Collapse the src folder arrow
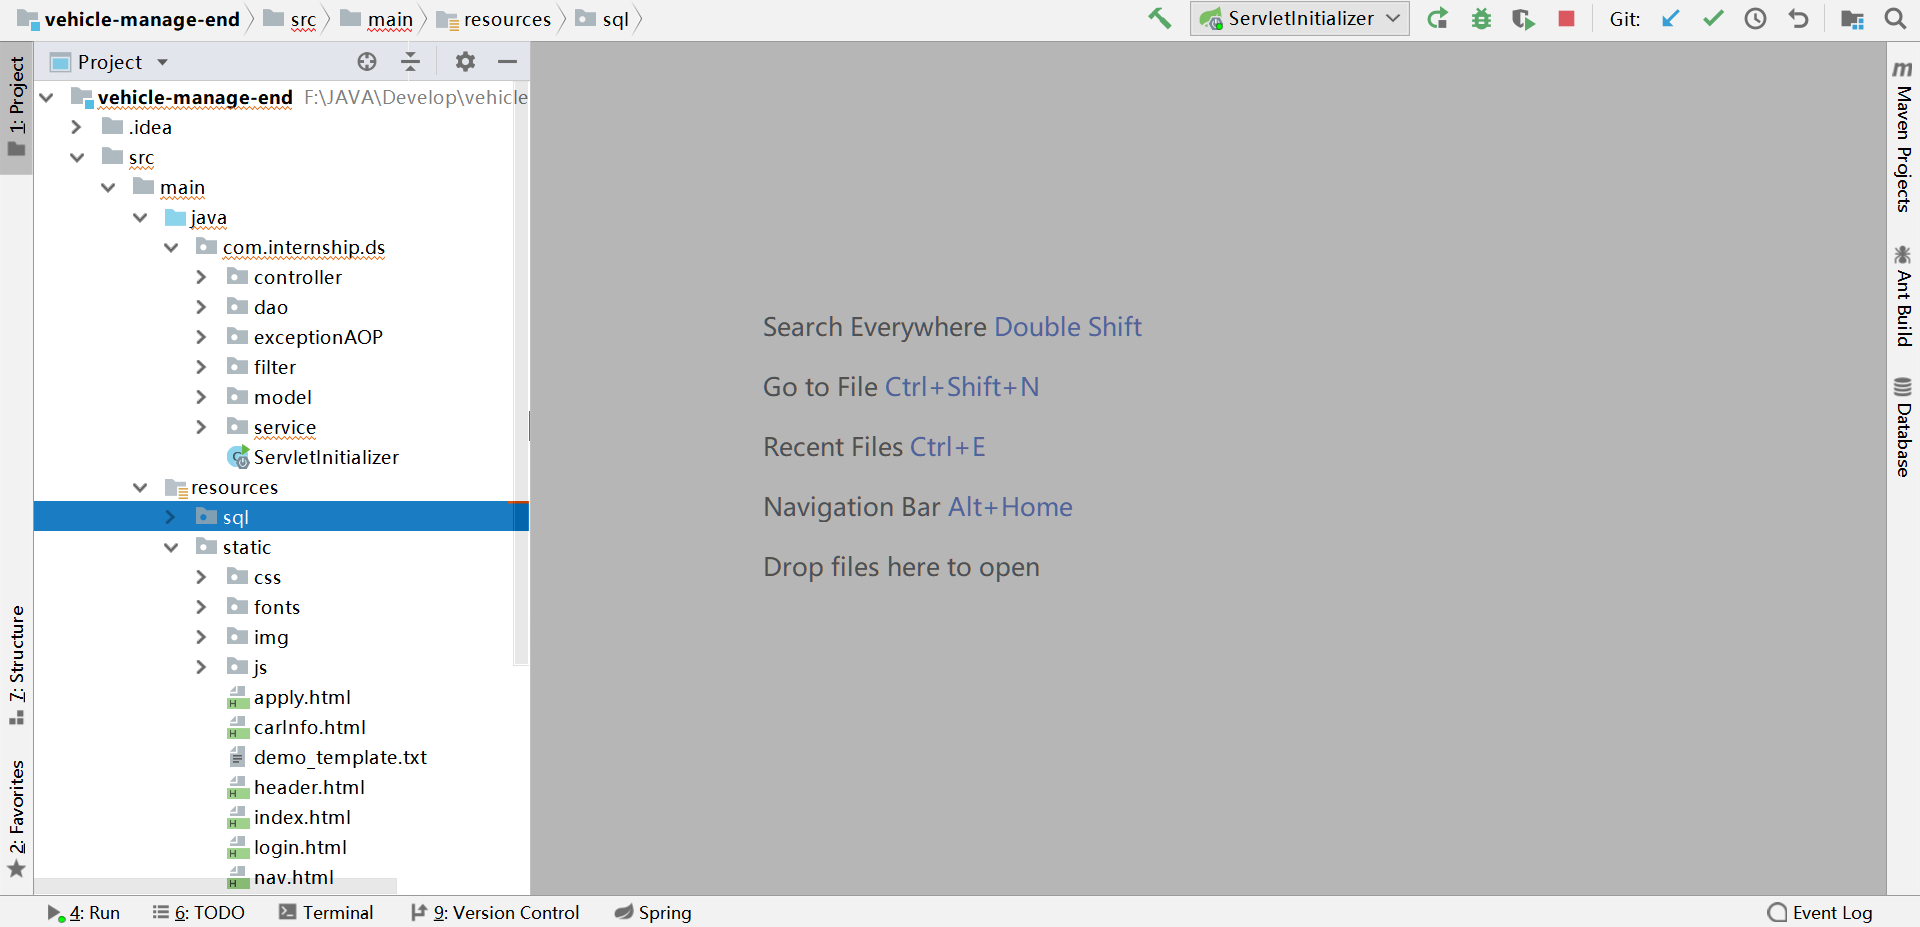 (x=77, y=157)
